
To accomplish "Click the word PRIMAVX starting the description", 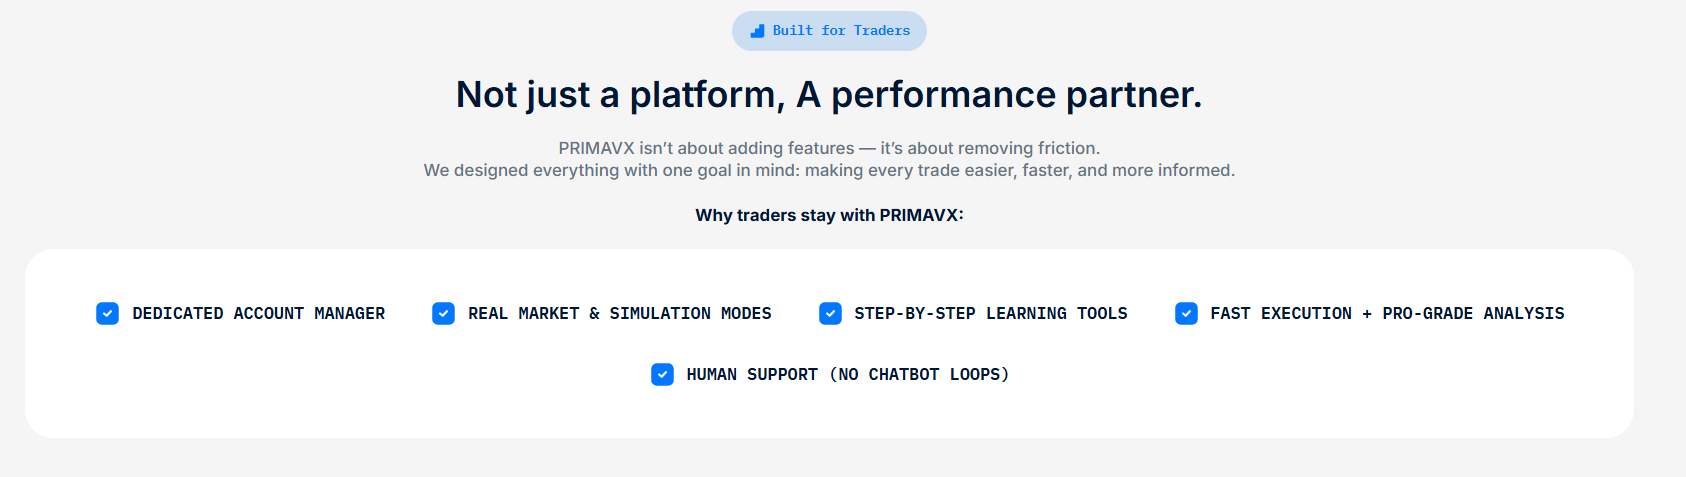I will (x=596, y=149).
